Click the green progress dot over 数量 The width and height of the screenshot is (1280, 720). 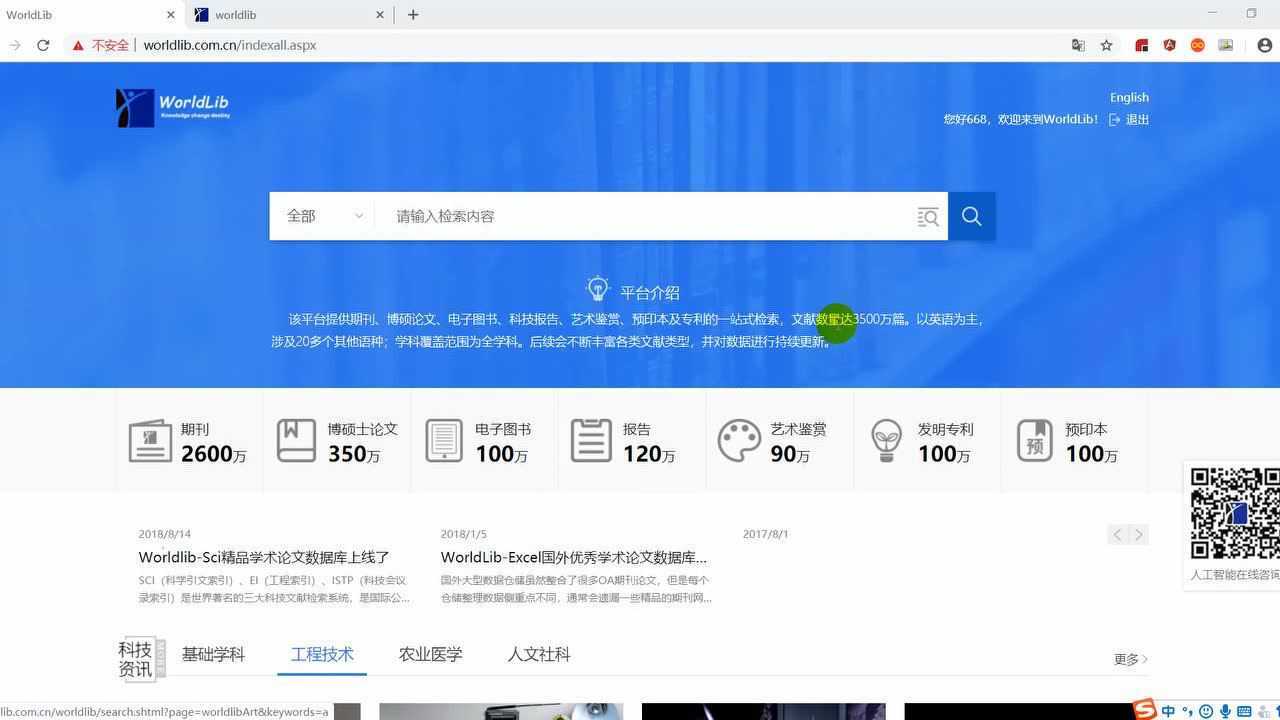pyautogui.click(x=836, y=322)
